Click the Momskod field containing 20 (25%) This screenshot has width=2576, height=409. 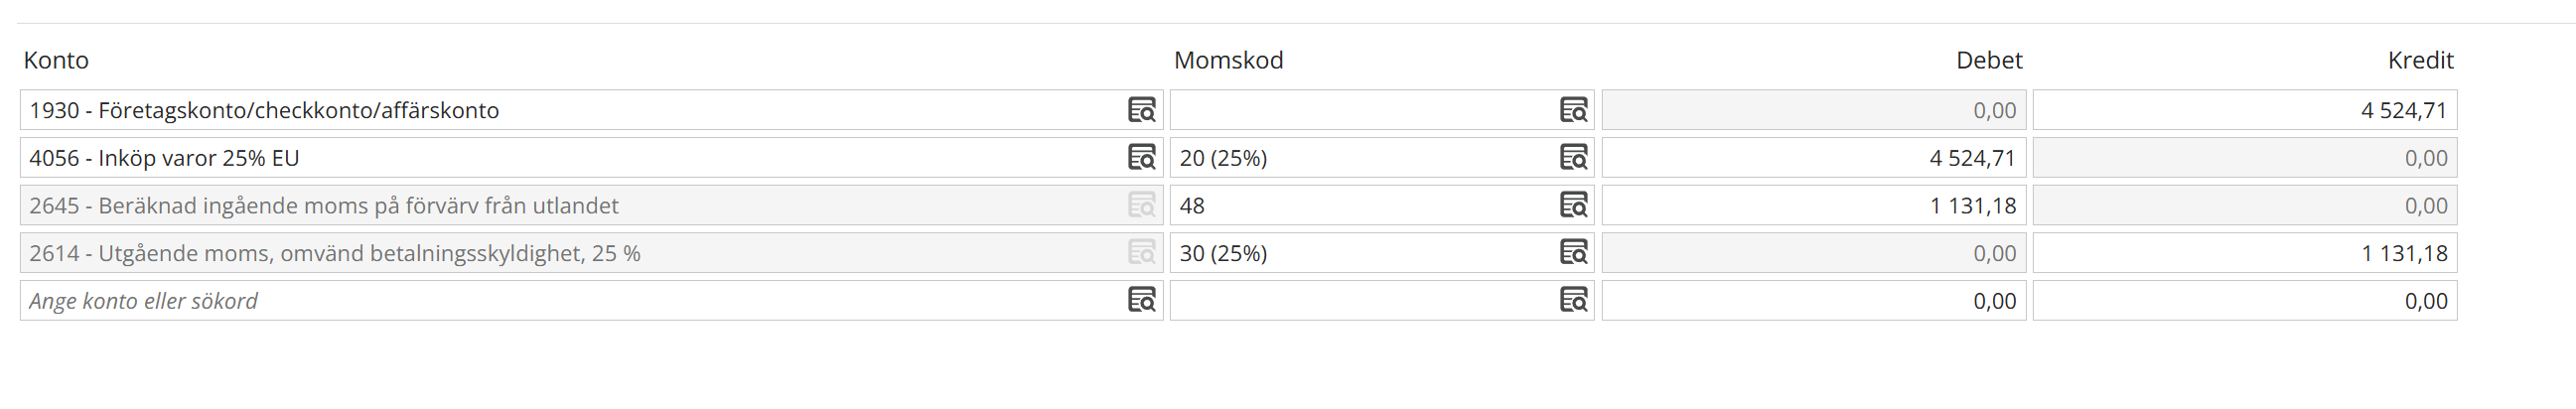click(x=1360, y=158)
